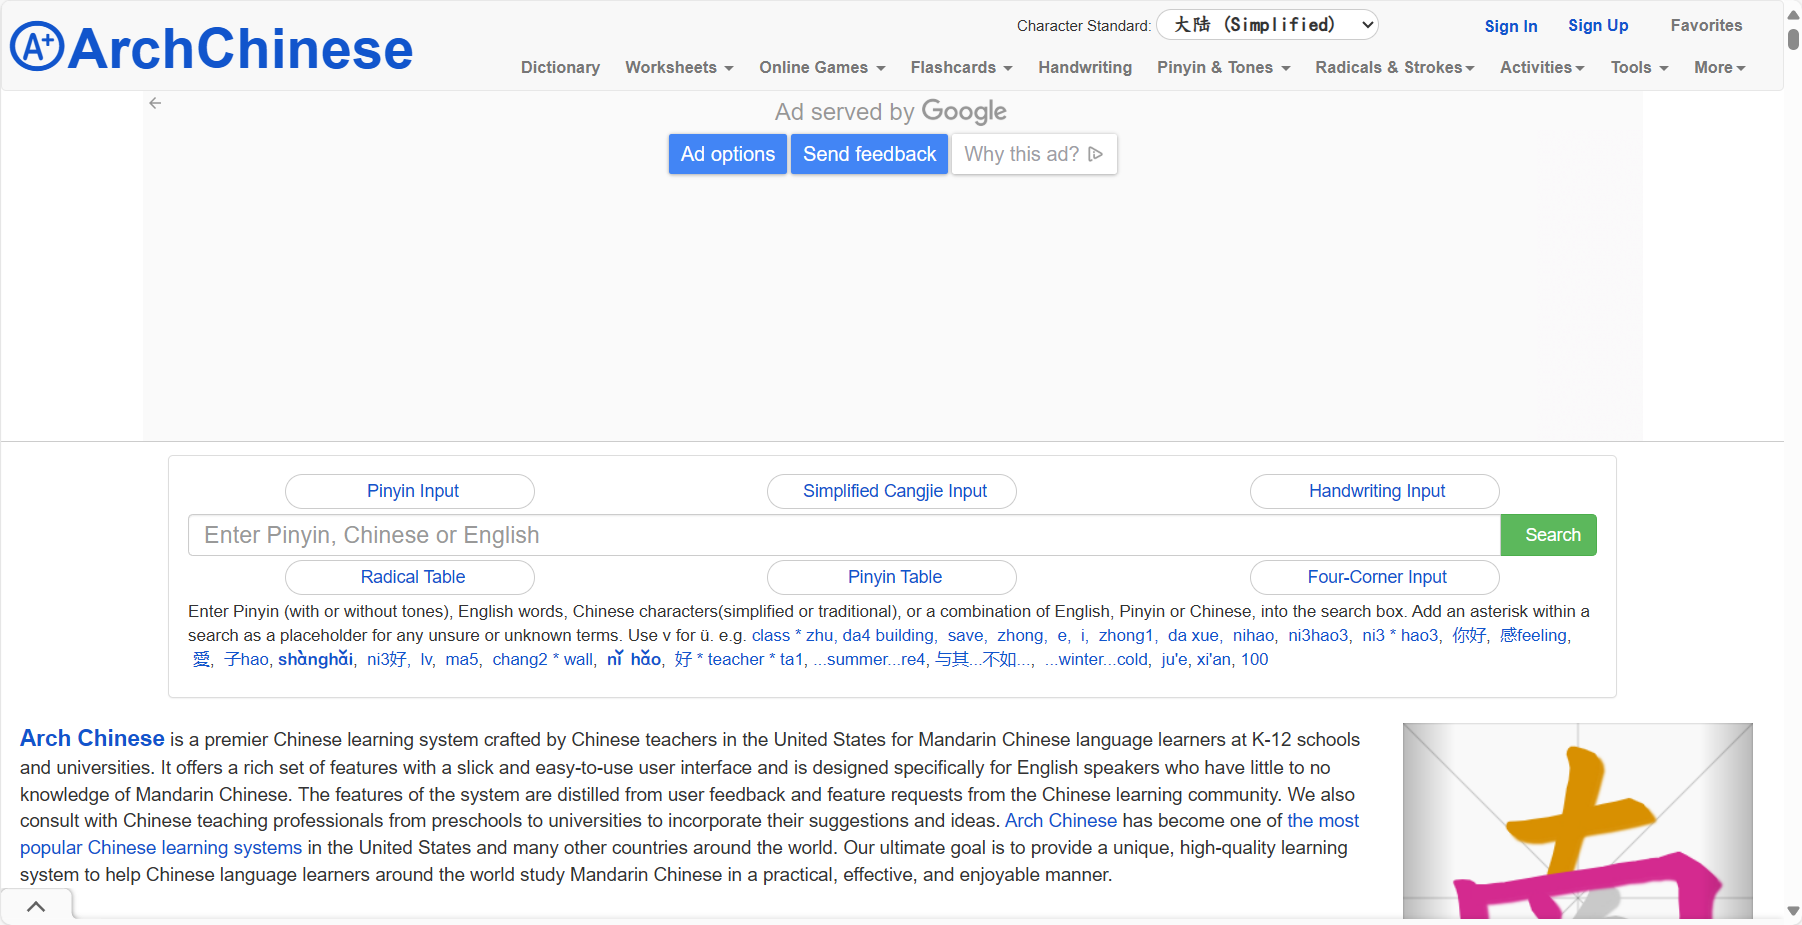Open the Pinyin Table
1802x925 pixels.
892,577
